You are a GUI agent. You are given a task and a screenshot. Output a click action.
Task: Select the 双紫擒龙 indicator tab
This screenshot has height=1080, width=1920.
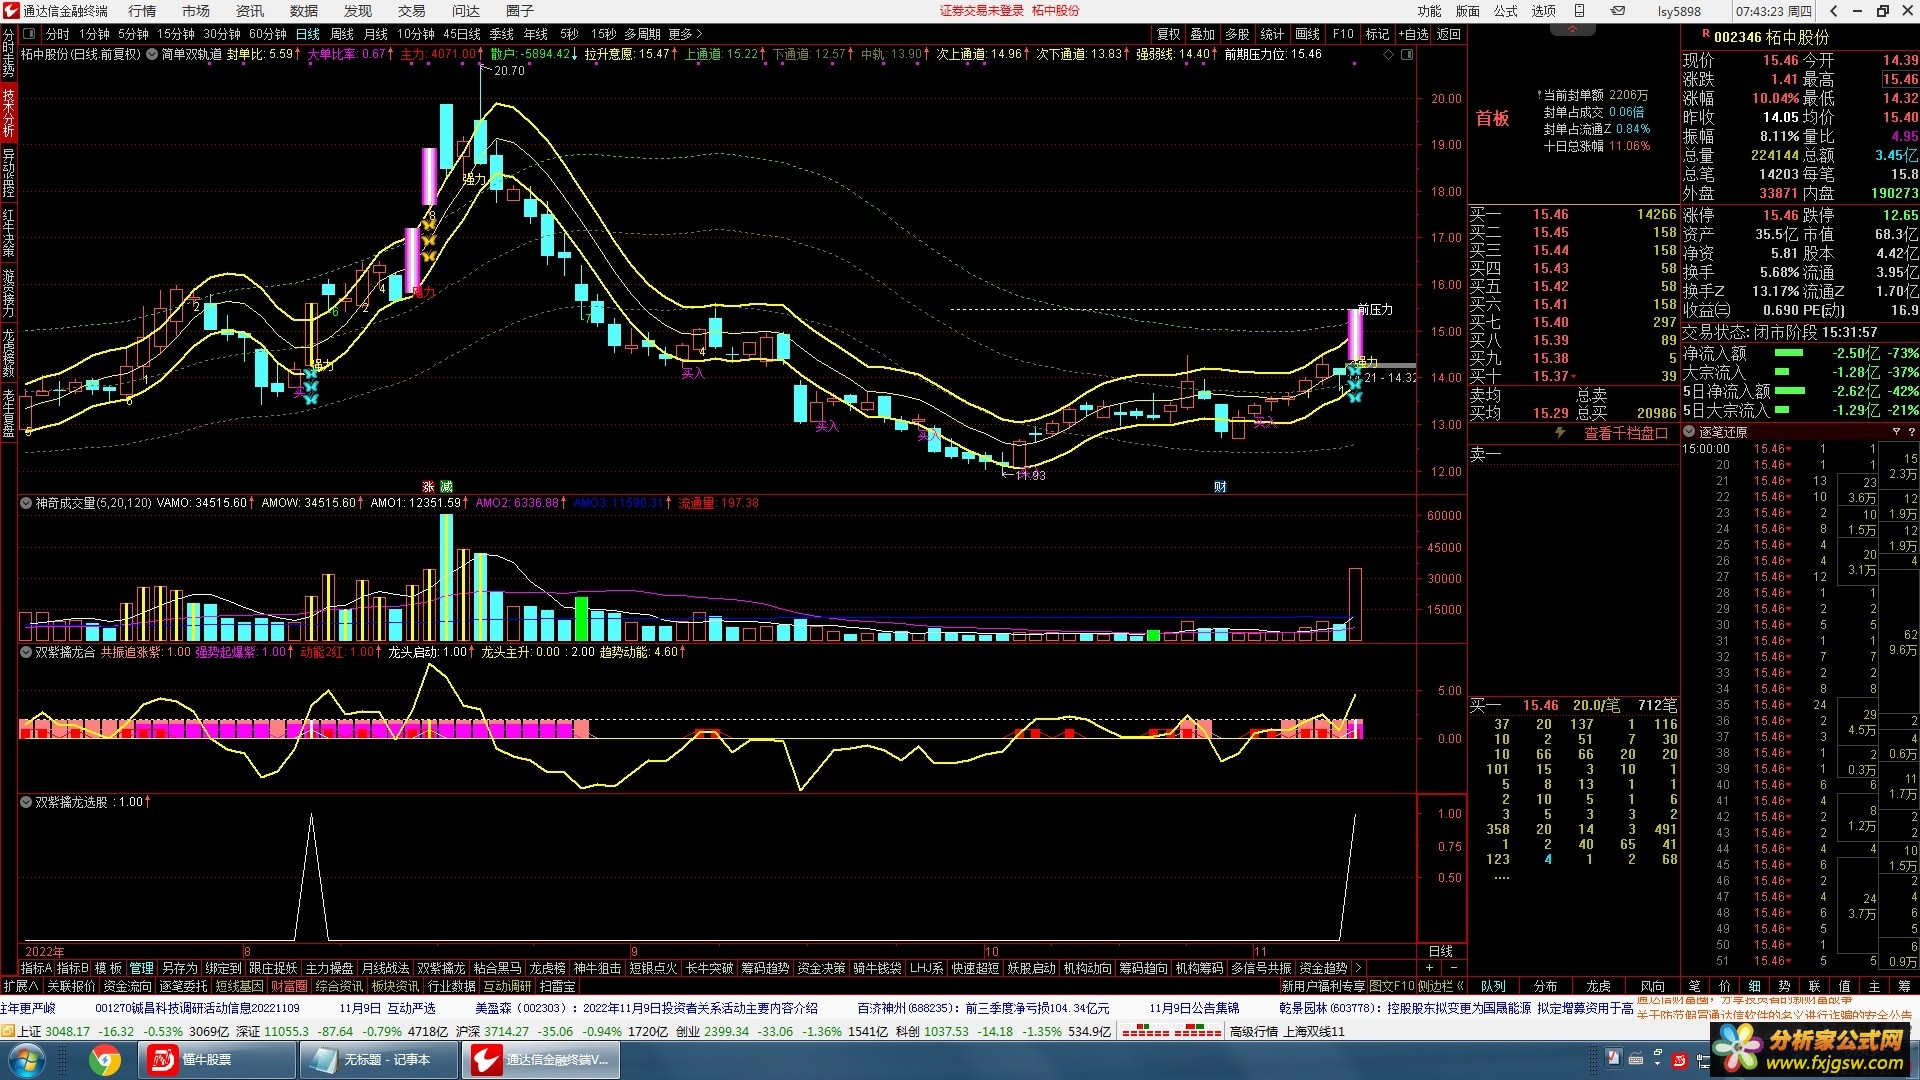pos(441,968)
